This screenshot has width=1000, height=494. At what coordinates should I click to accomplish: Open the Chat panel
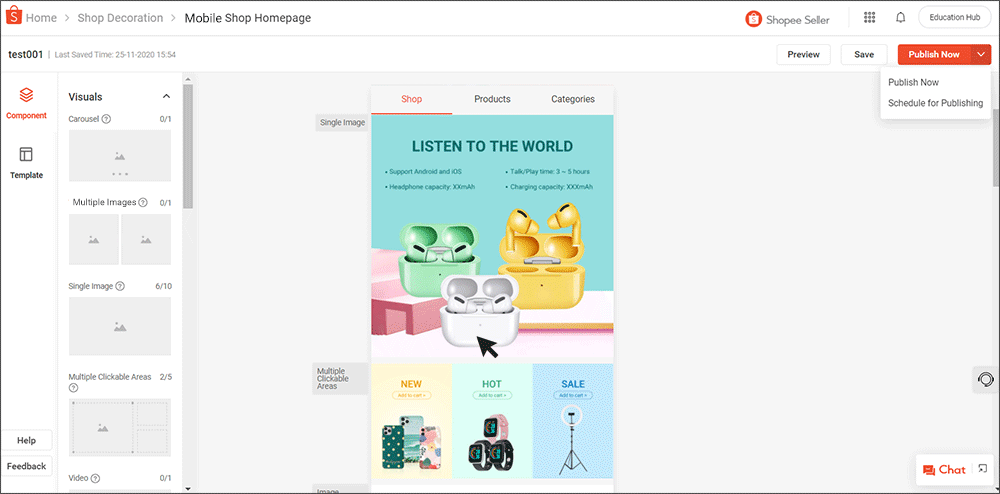(945, 470)
